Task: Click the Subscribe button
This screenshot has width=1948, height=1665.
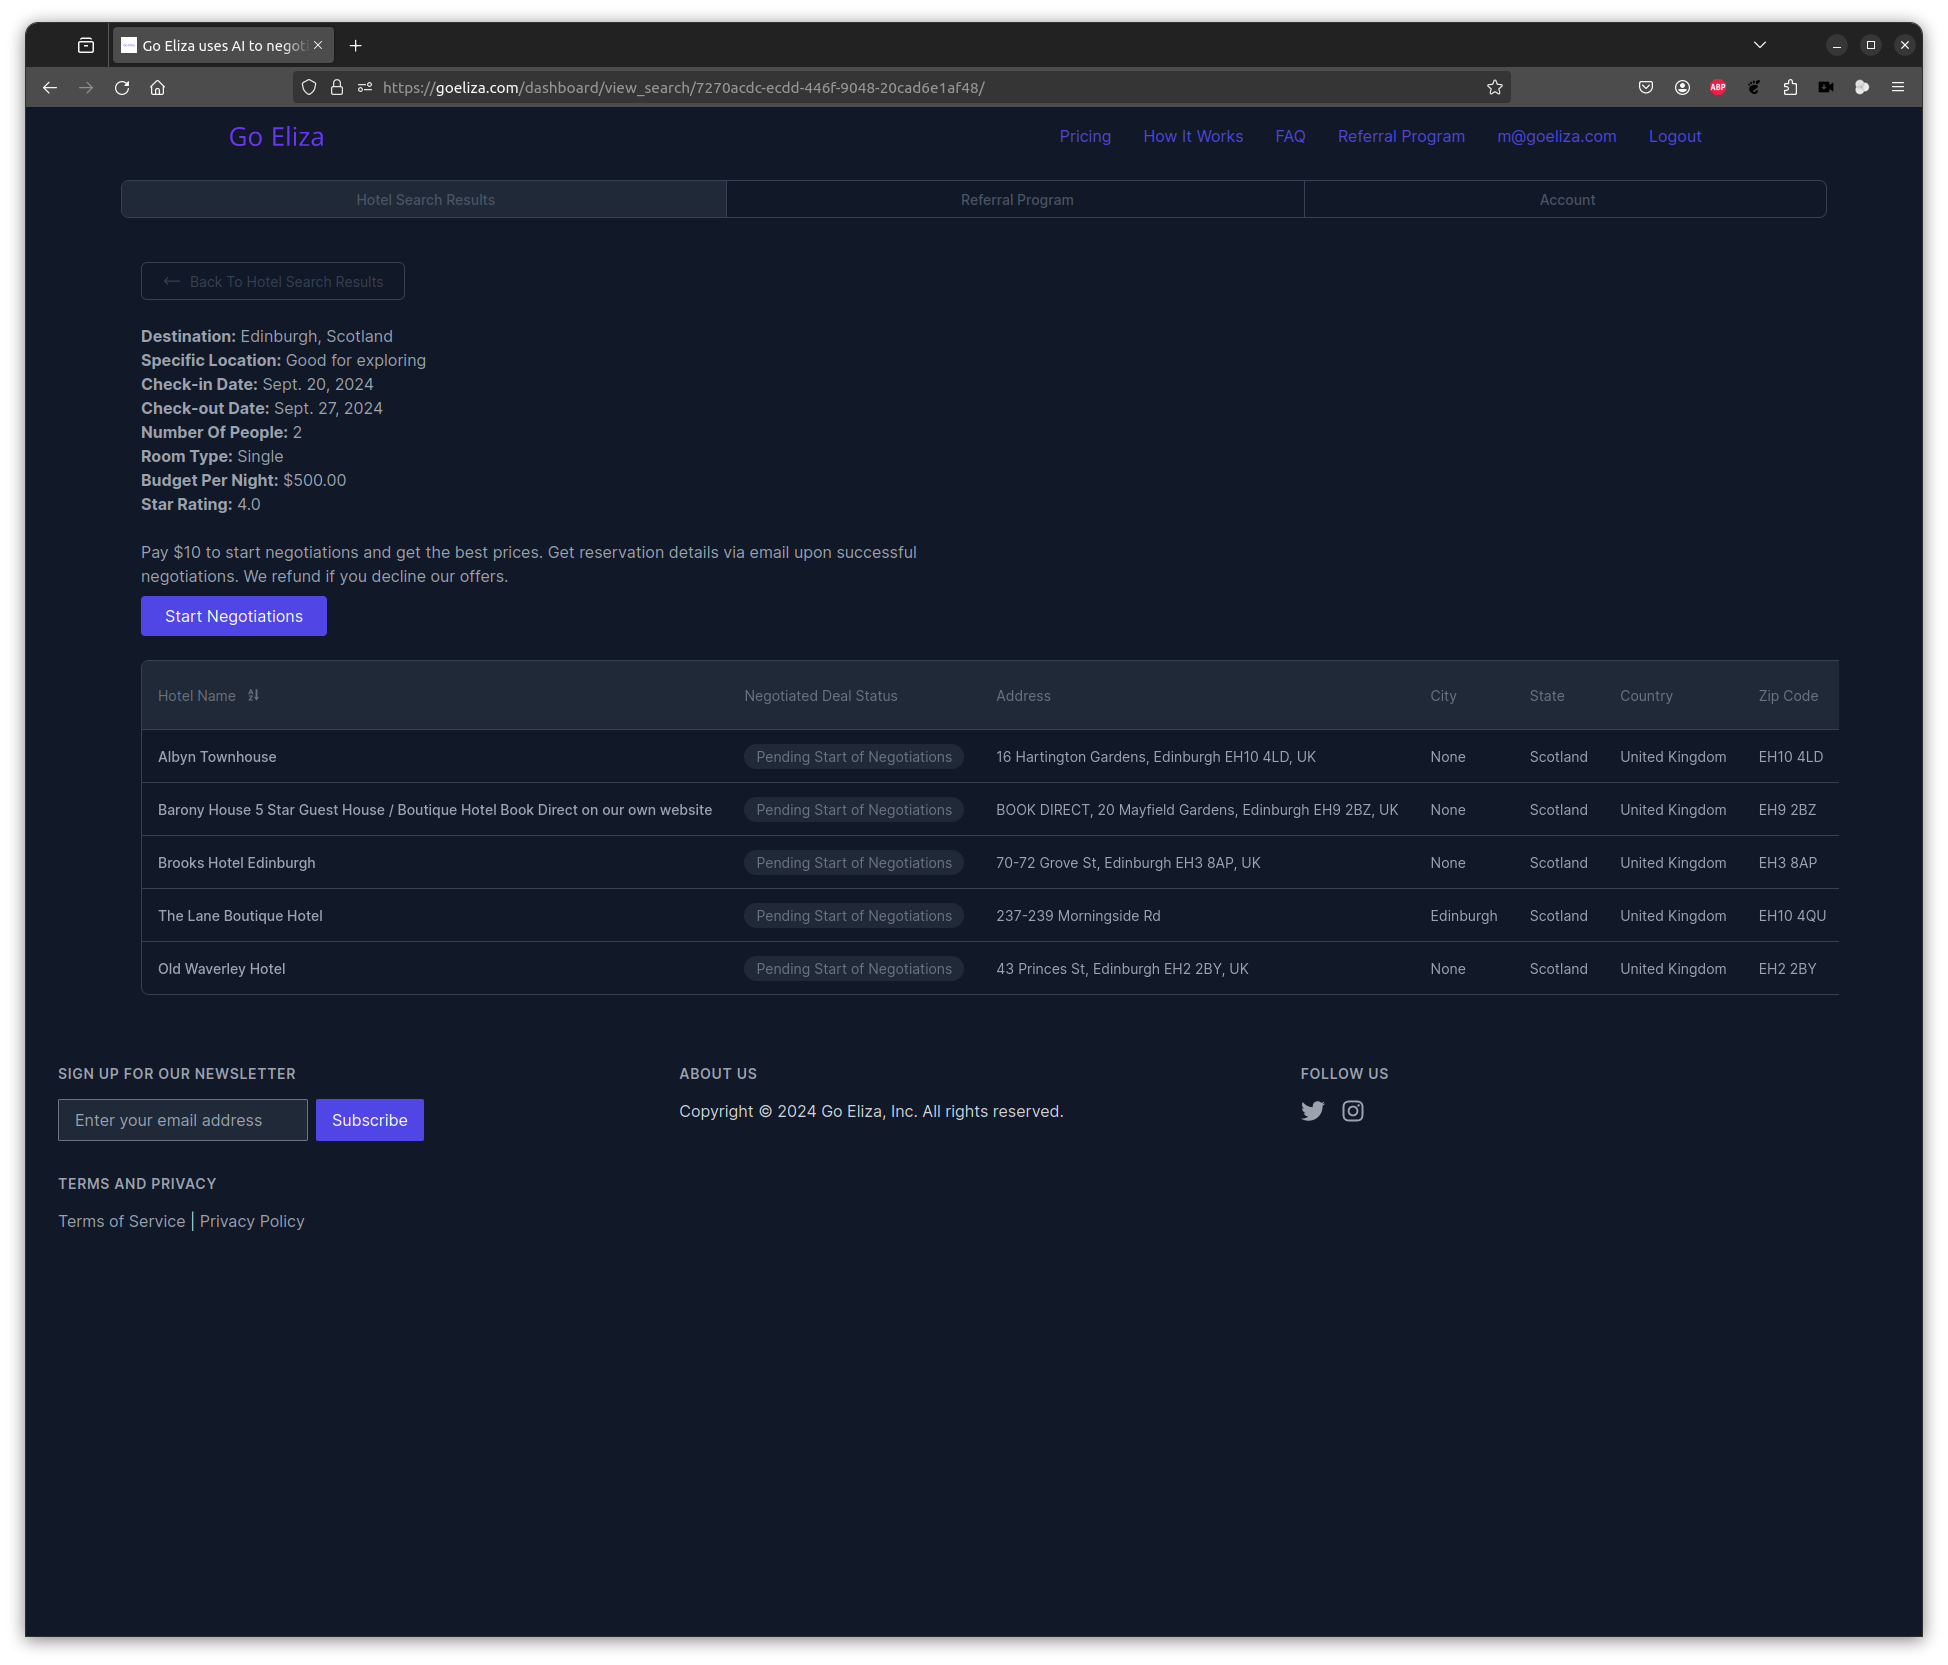Action: 369,1120
